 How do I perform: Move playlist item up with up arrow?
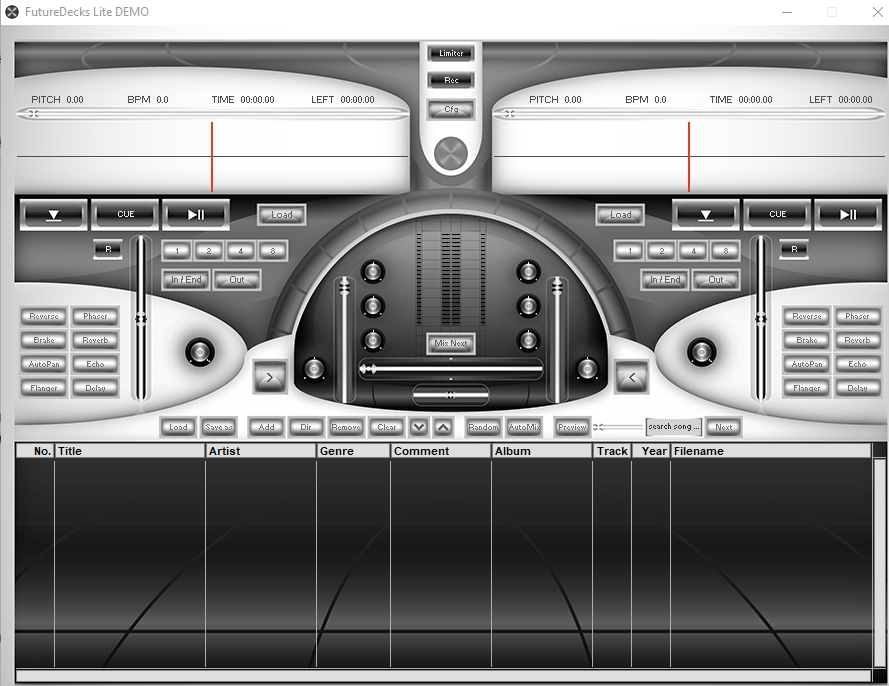[443, 427]
